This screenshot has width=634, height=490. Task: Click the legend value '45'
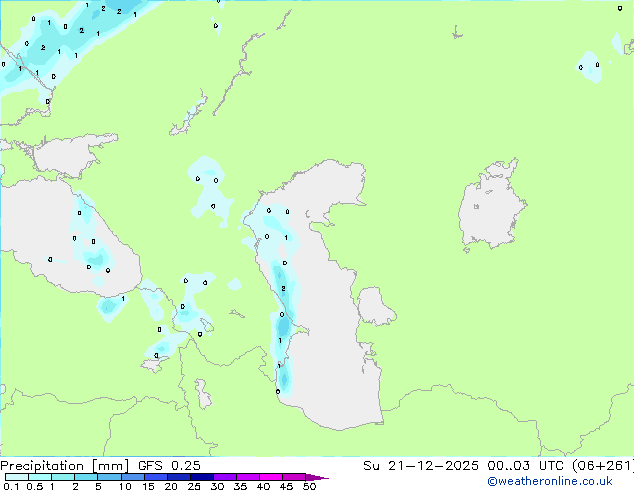286,486
